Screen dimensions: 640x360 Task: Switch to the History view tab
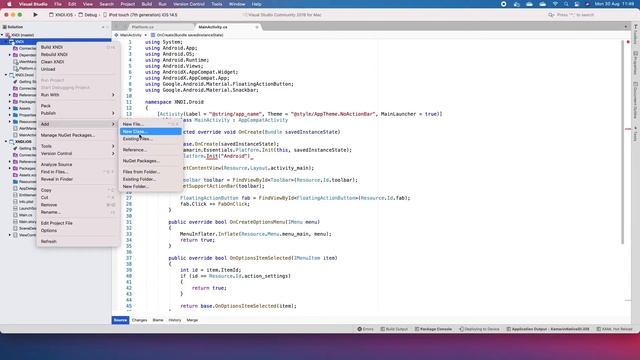coord(175,320)
